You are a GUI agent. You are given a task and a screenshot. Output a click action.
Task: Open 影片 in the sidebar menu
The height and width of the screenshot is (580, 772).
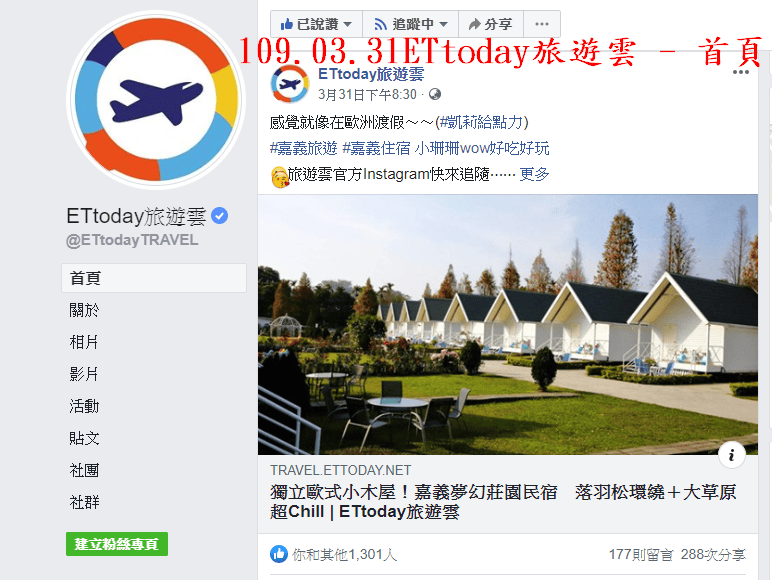tap(84, 374)
